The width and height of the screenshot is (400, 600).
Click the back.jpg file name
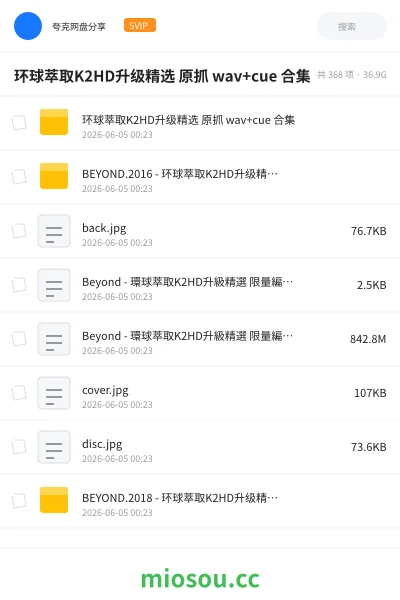point(104,228)
